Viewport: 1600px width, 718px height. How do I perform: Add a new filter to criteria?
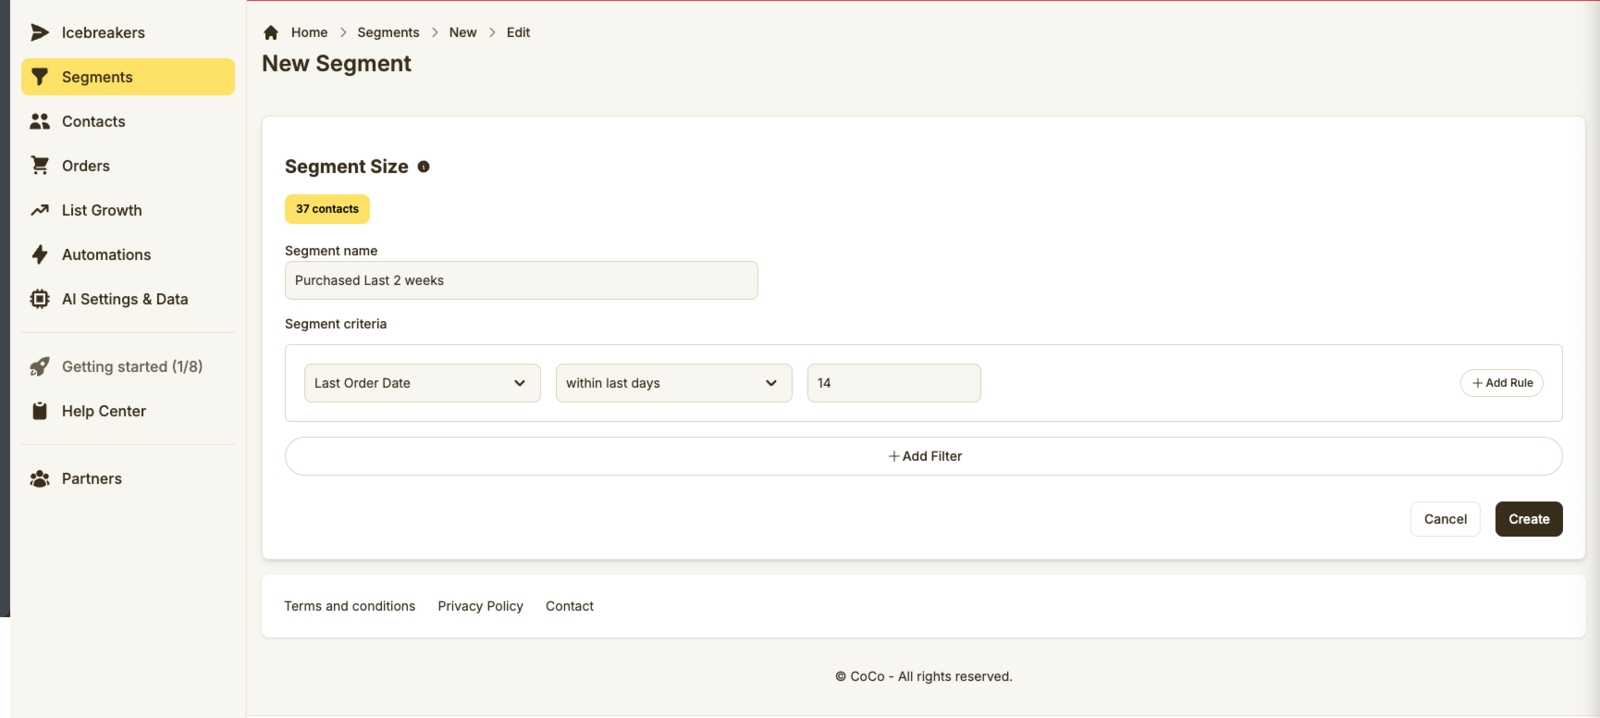(923, 456)
